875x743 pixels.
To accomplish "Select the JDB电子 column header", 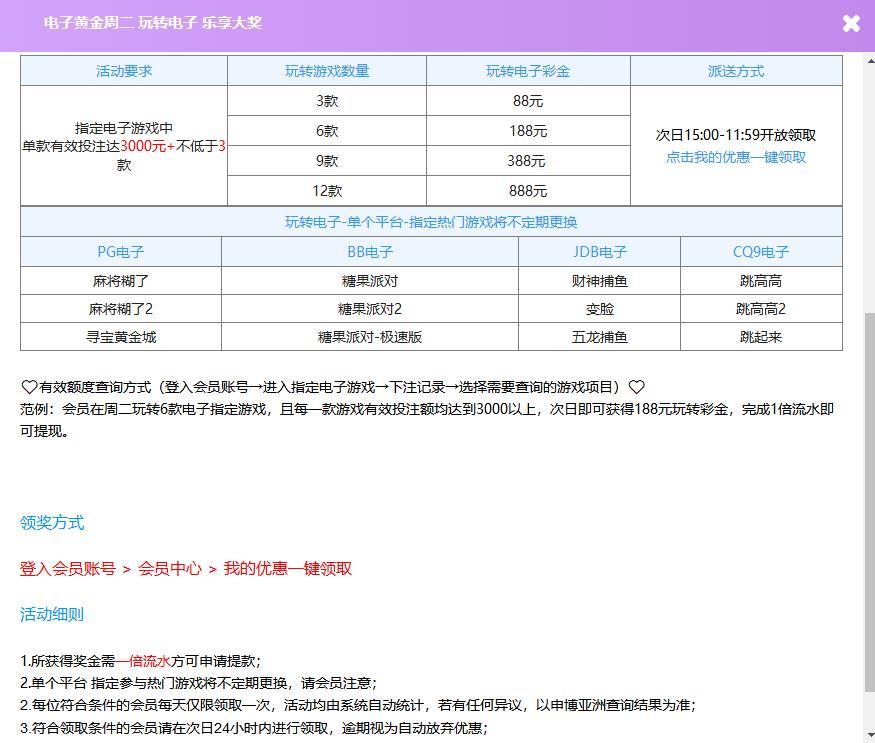I will 599,252.
